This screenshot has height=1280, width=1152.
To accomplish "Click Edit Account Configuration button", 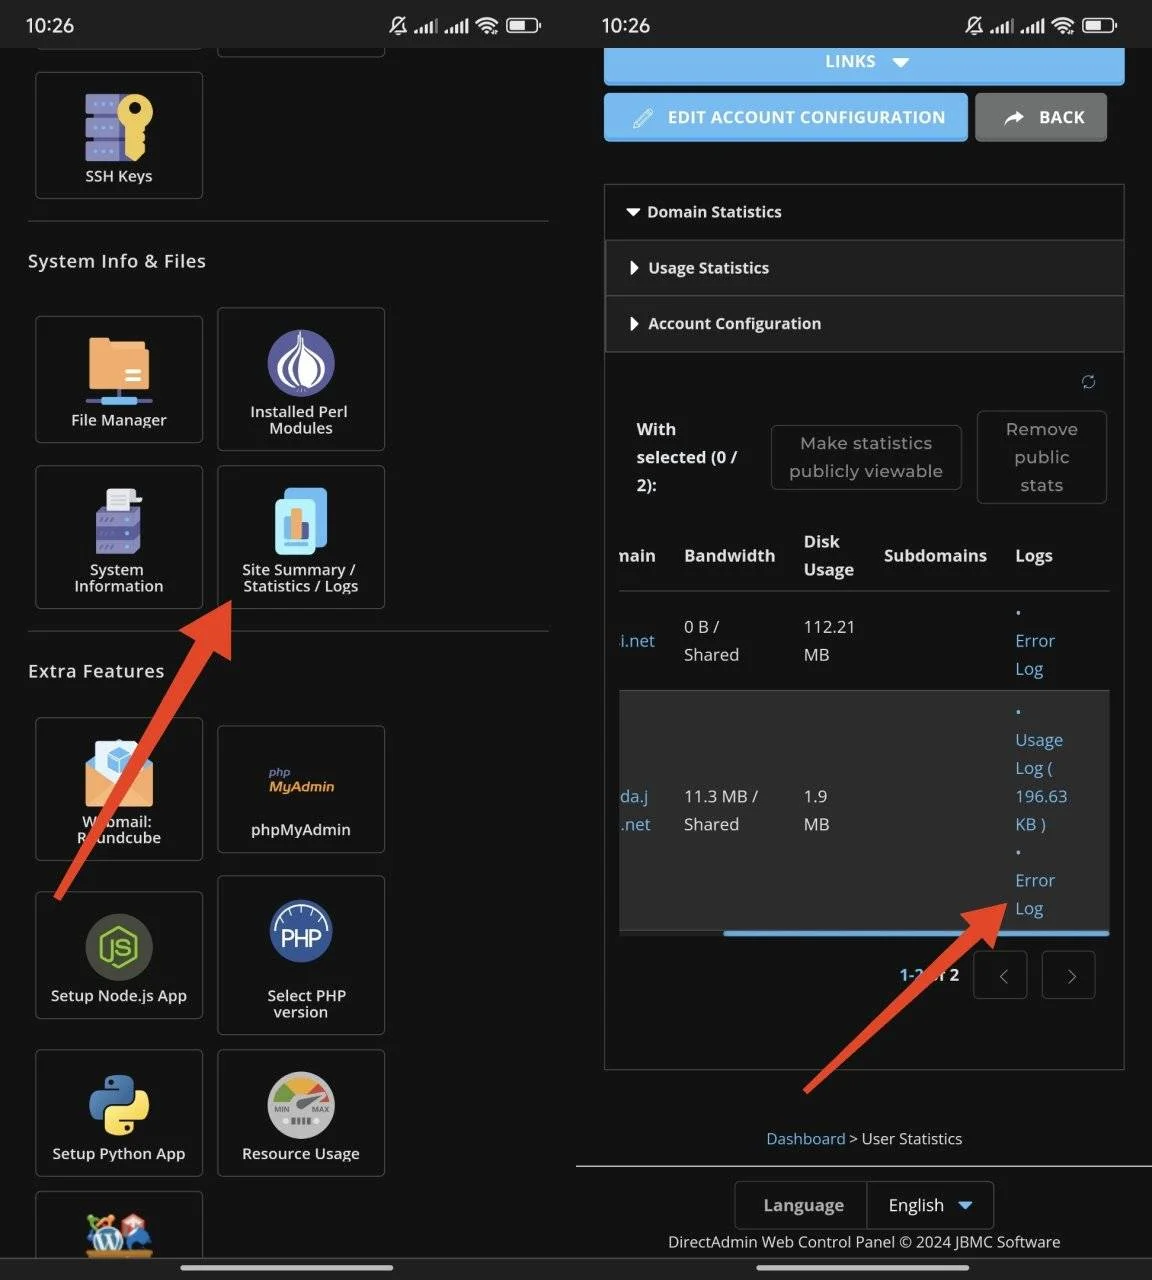I will [x=786, y=117].
